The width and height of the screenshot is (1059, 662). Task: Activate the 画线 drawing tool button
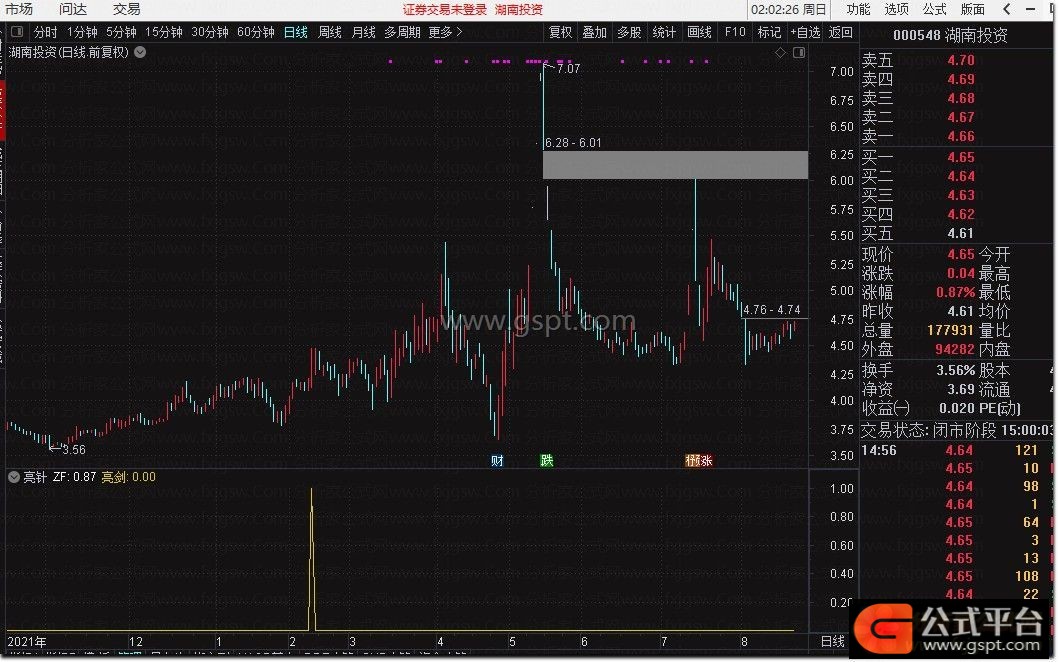tap(700, 32)
